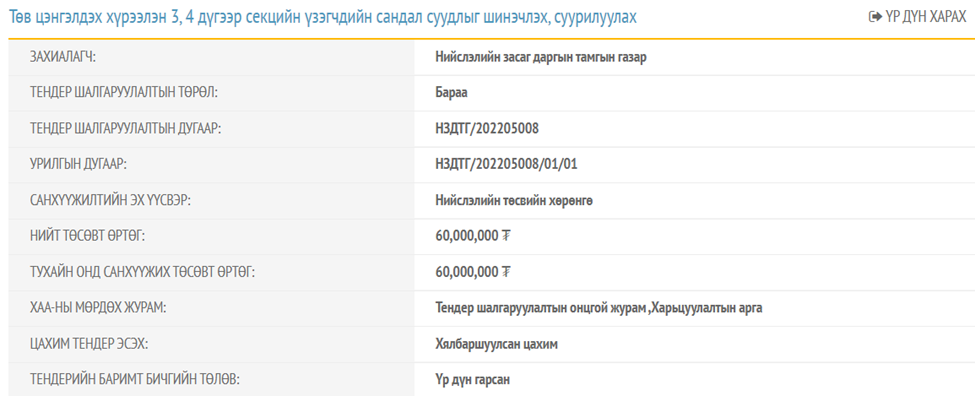This screenshot has height=396, width=975.
Task: Click the tender title heading
Action: (x=322, y=17)
